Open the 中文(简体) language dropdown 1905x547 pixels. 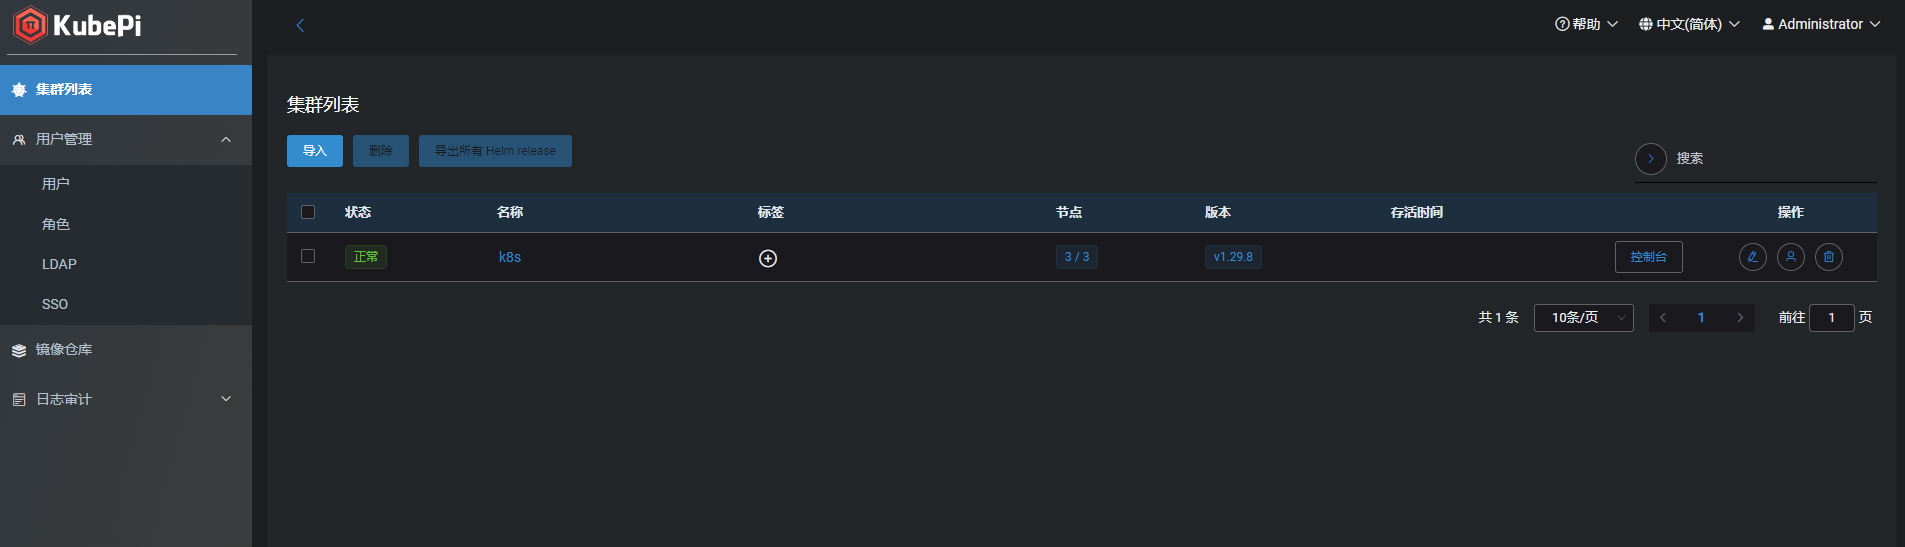coord(1689,24)
